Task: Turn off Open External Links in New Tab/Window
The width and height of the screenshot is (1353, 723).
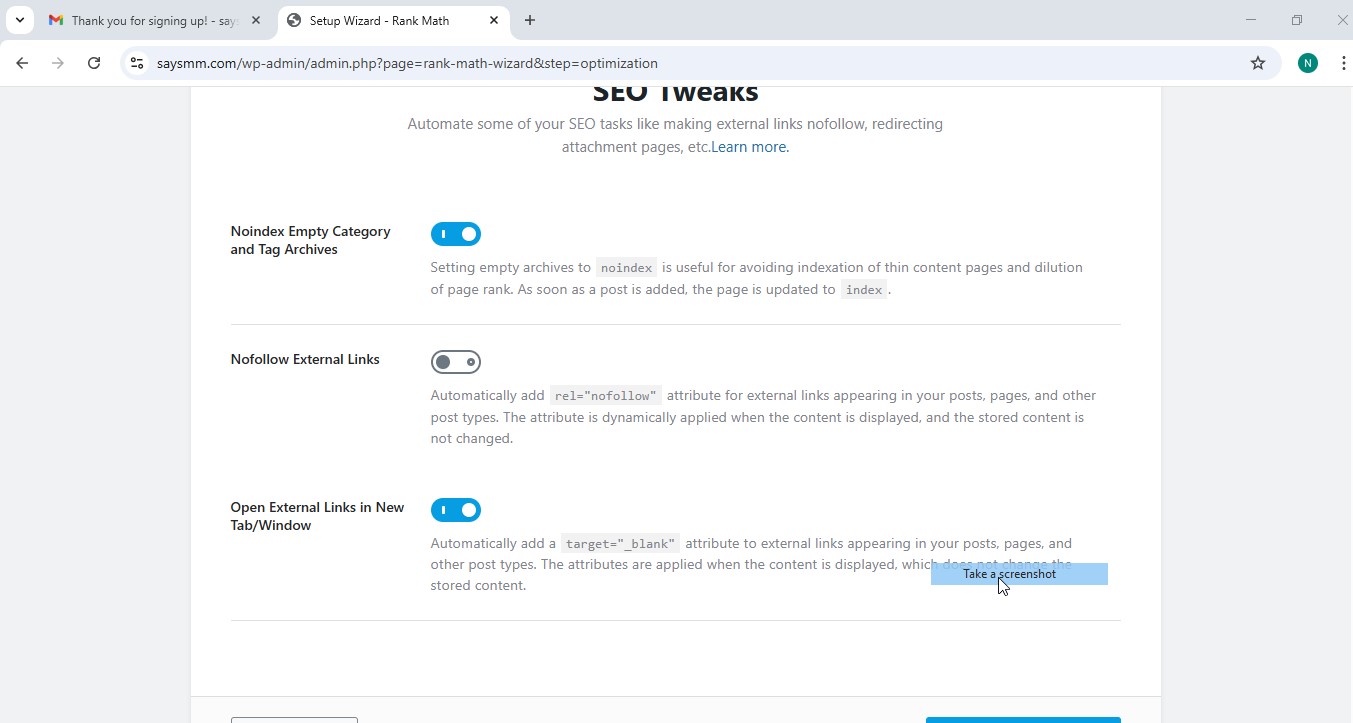Action: 456,510
